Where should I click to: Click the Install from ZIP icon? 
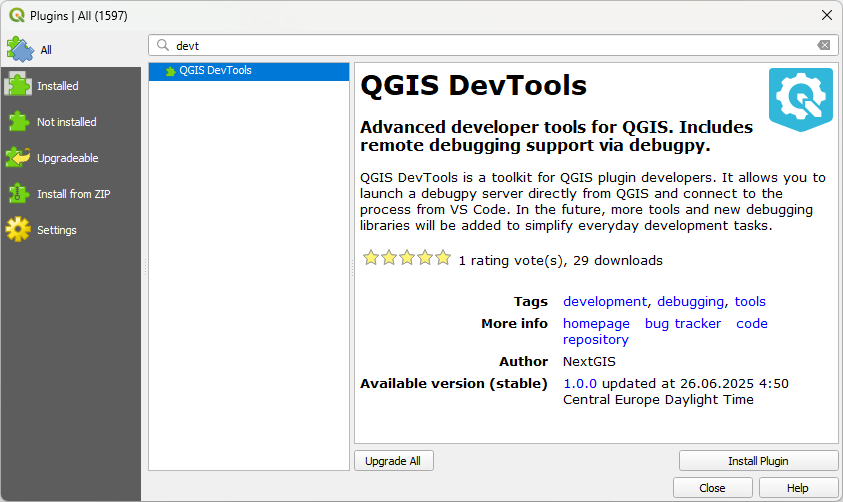click(18, 193)
